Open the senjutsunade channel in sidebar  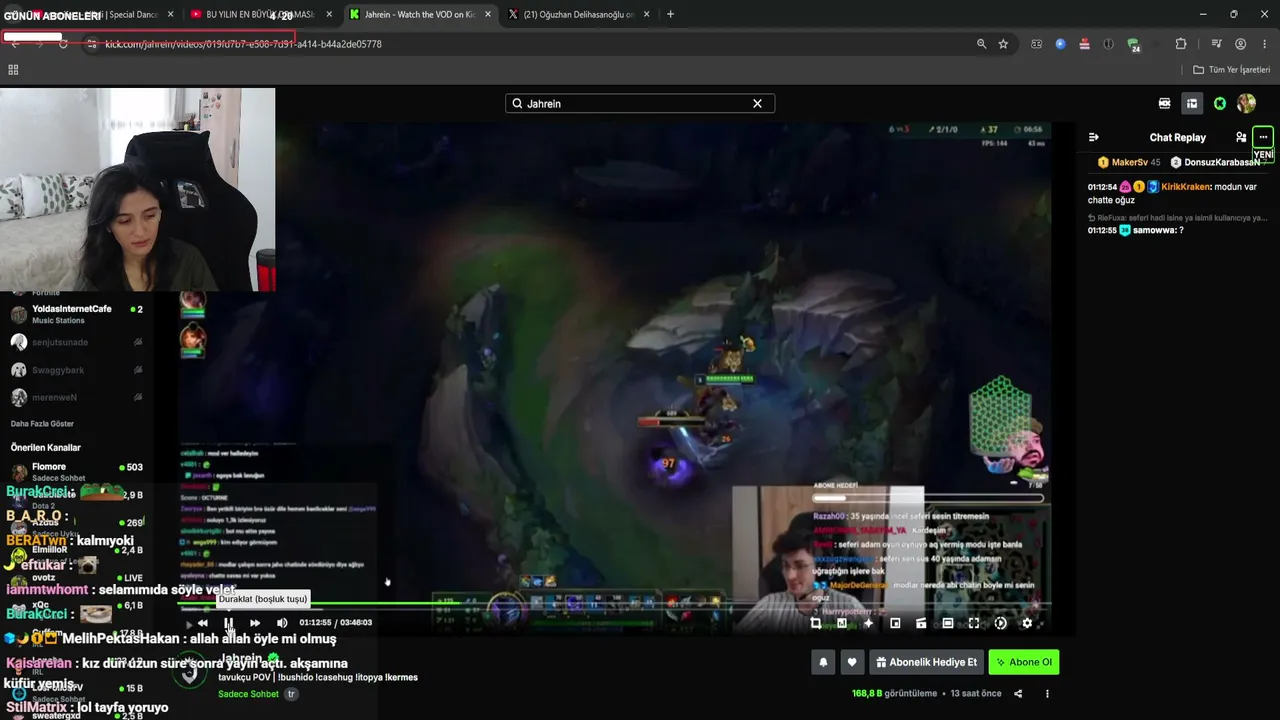pyautogui.click(x=76, y=342)
